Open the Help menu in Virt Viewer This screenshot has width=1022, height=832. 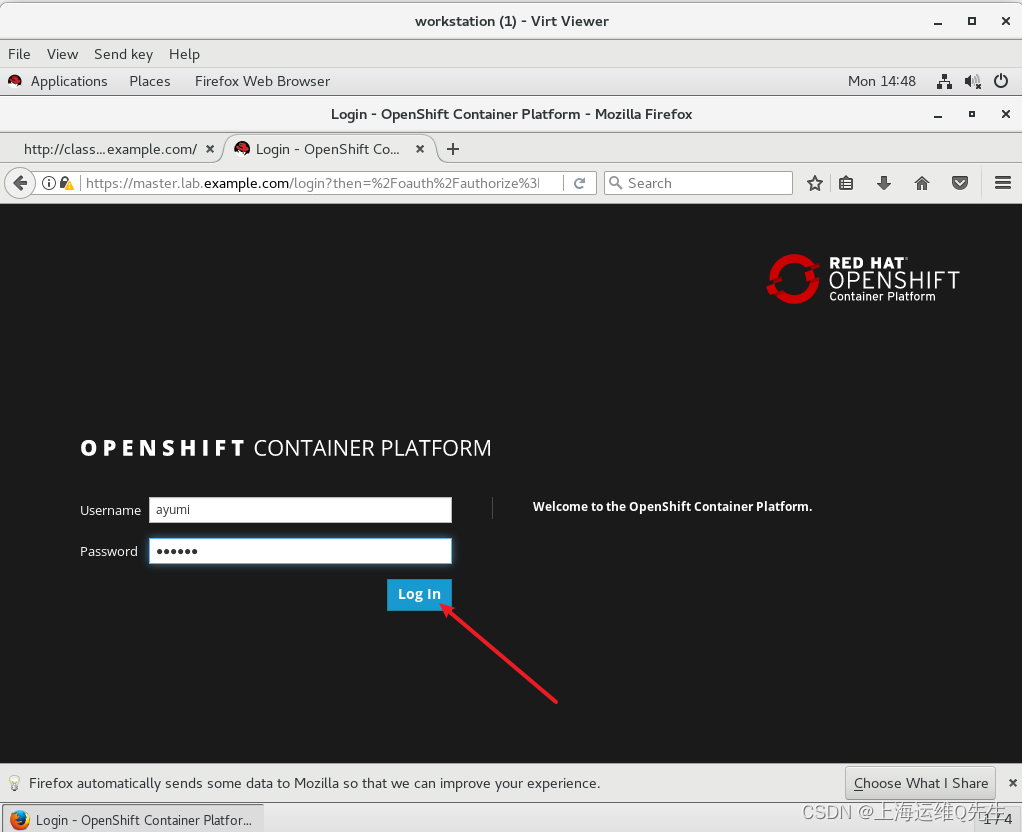pos(184,54)
